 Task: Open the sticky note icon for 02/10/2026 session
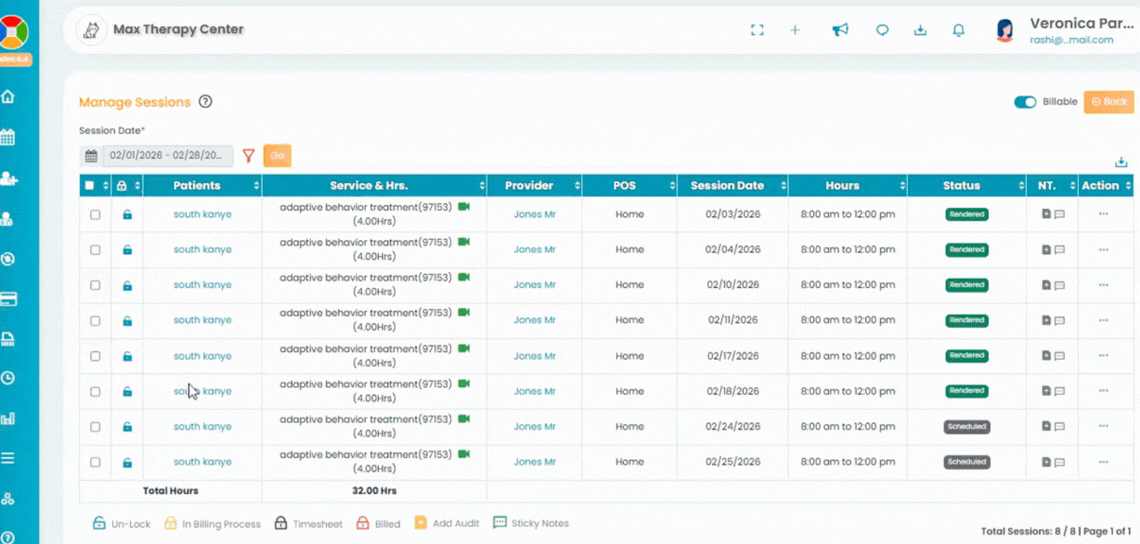tap(1059, 286)
